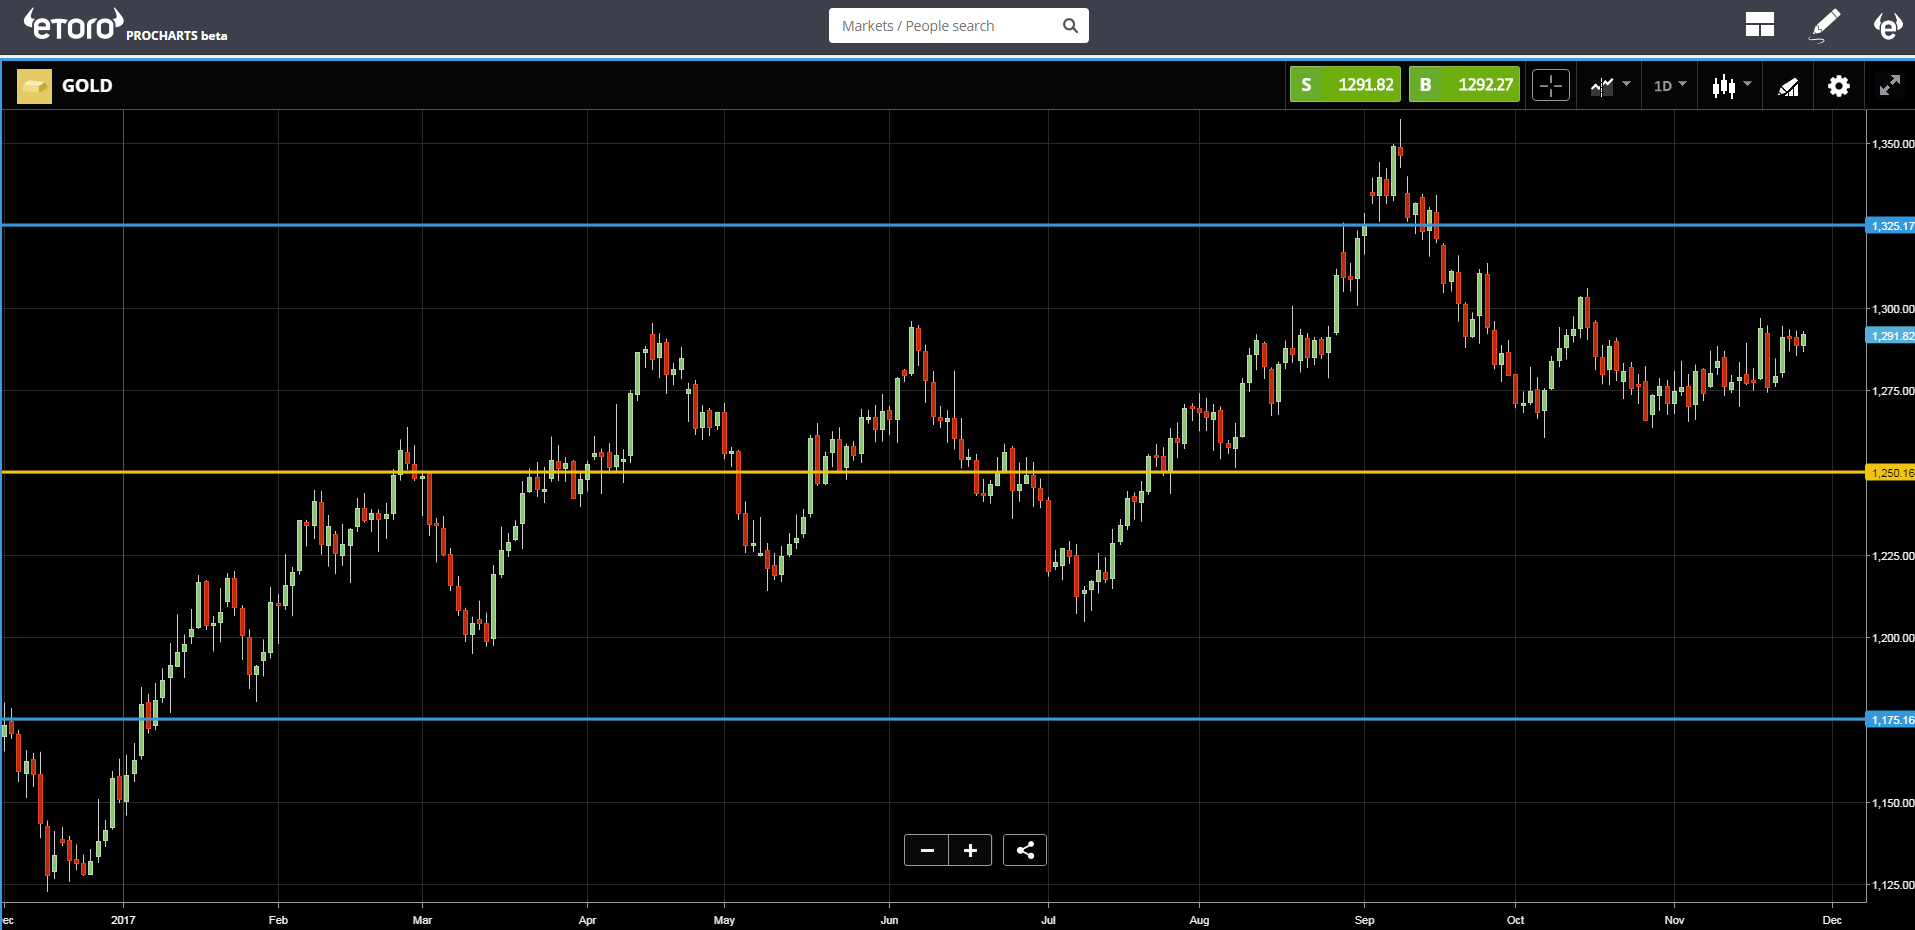
Task: Expand the chart to fullscreen
Action: (x=1889, y=86)
